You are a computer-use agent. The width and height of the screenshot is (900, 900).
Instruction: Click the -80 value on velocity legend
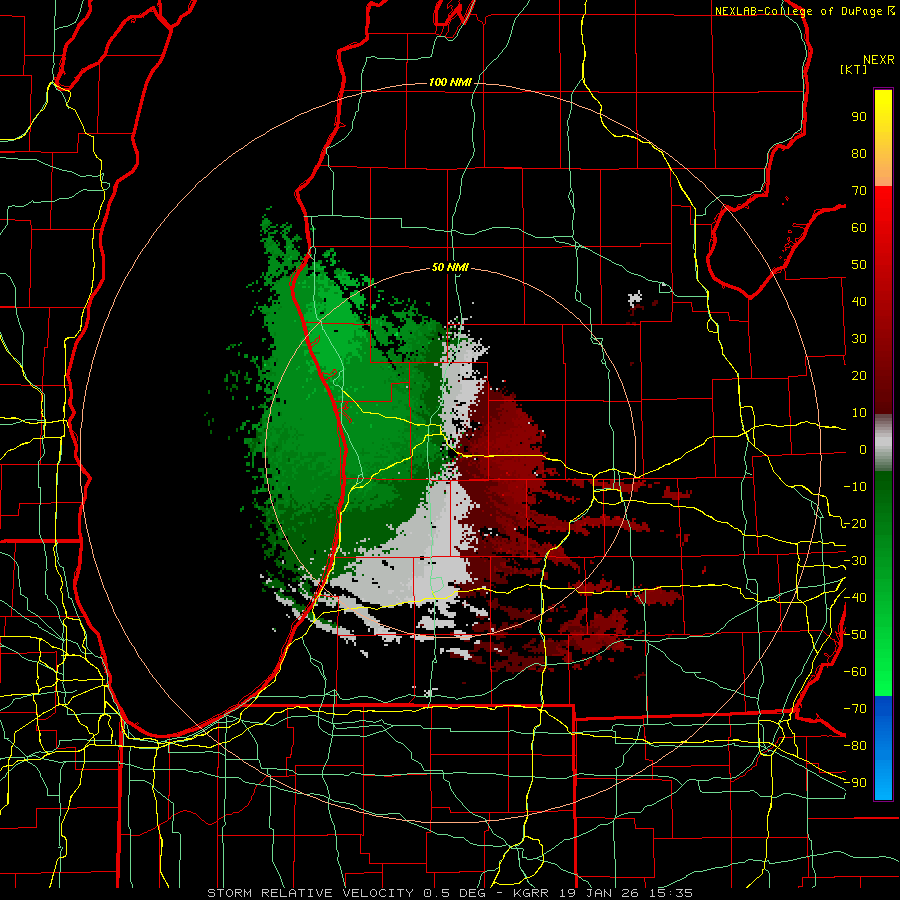point(855,746)
